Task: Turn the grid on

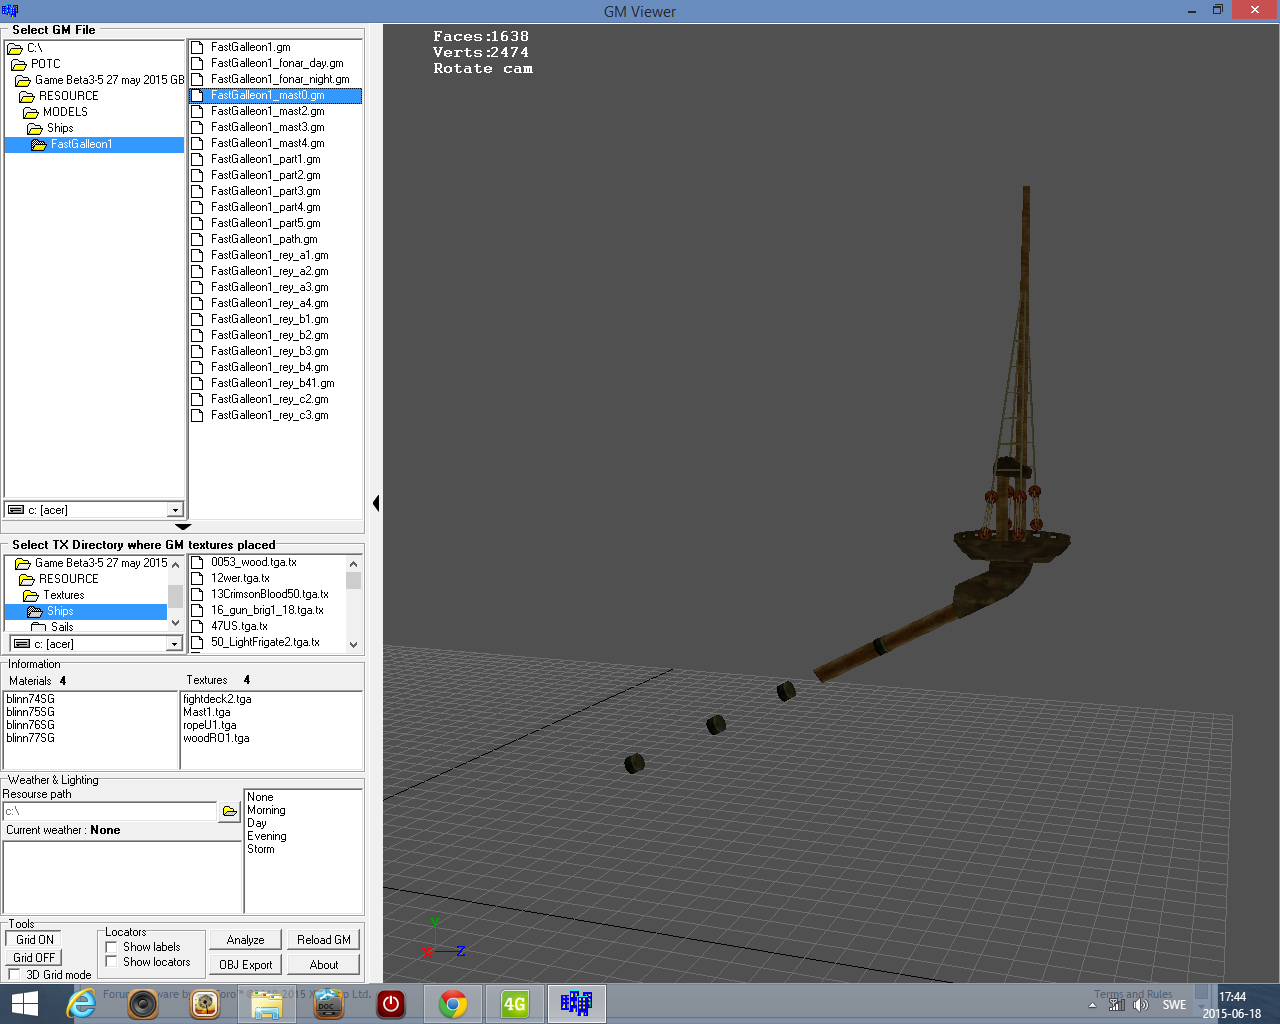Action: pyautogui.click(x=34, y=940)
